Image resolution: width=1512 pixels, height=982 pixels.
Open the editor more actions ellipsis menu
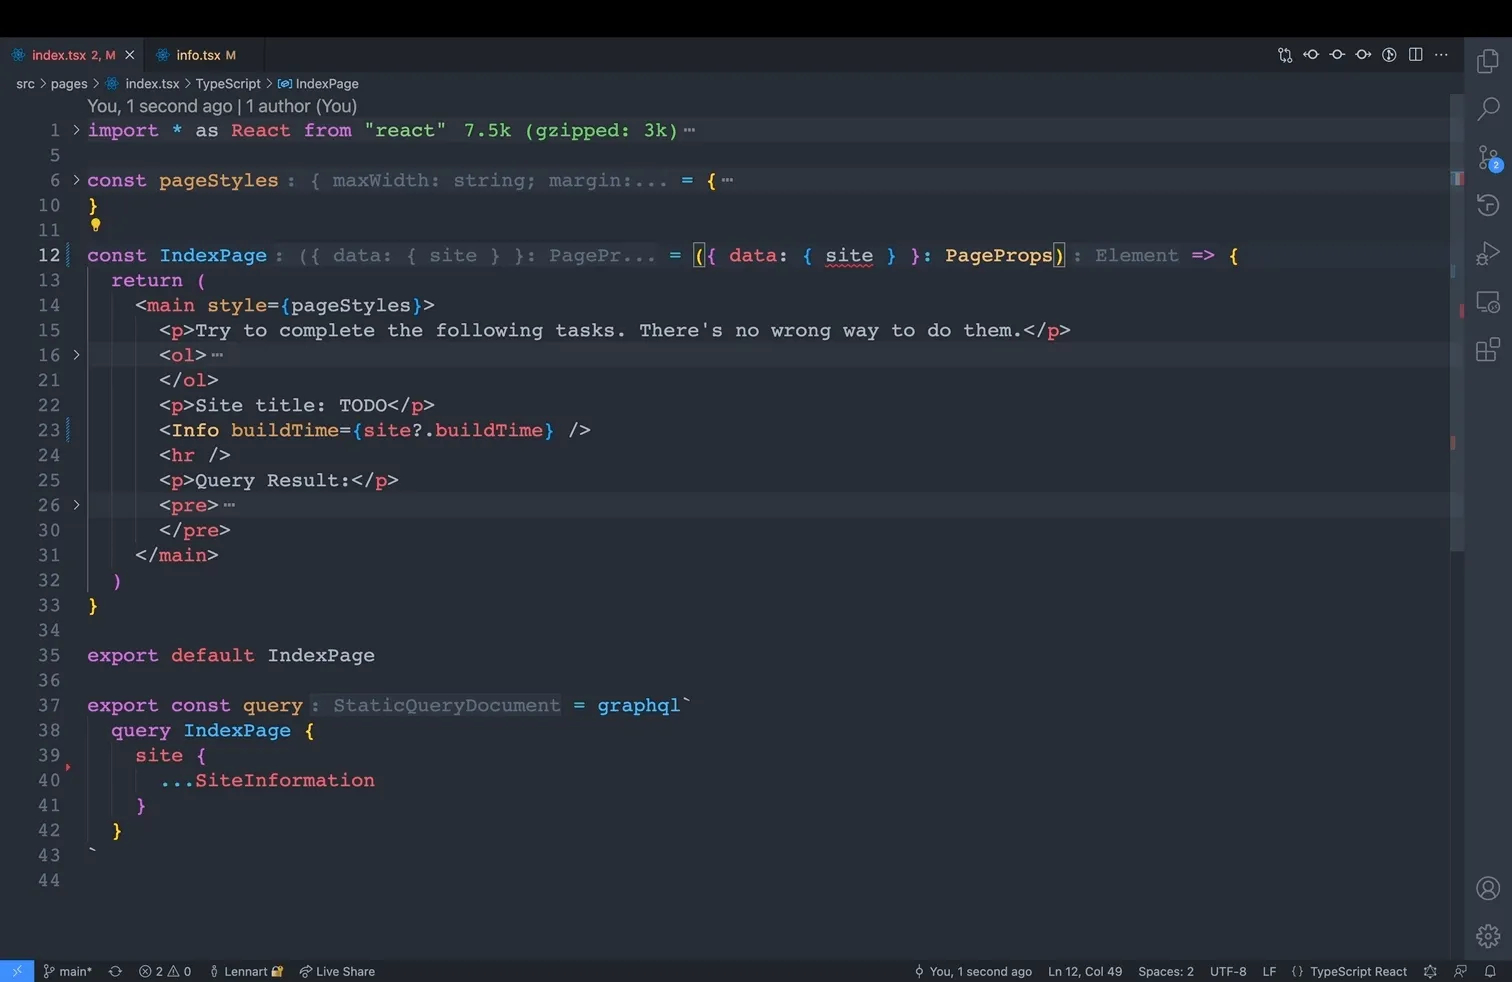(1441, 55)
